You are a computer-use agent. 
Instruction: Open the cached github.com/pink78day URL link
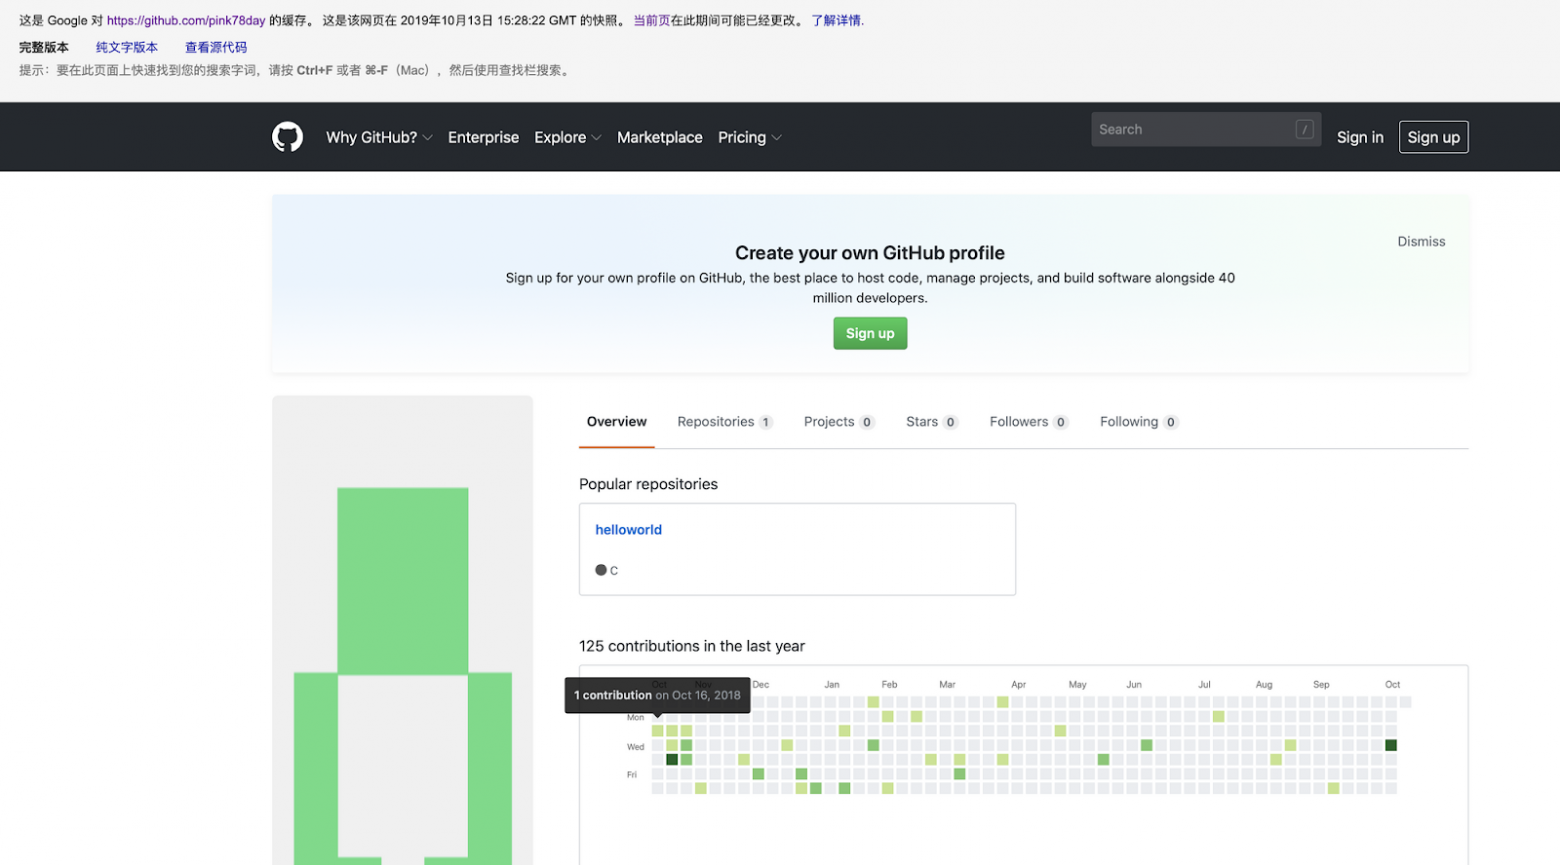click(186, 20)
